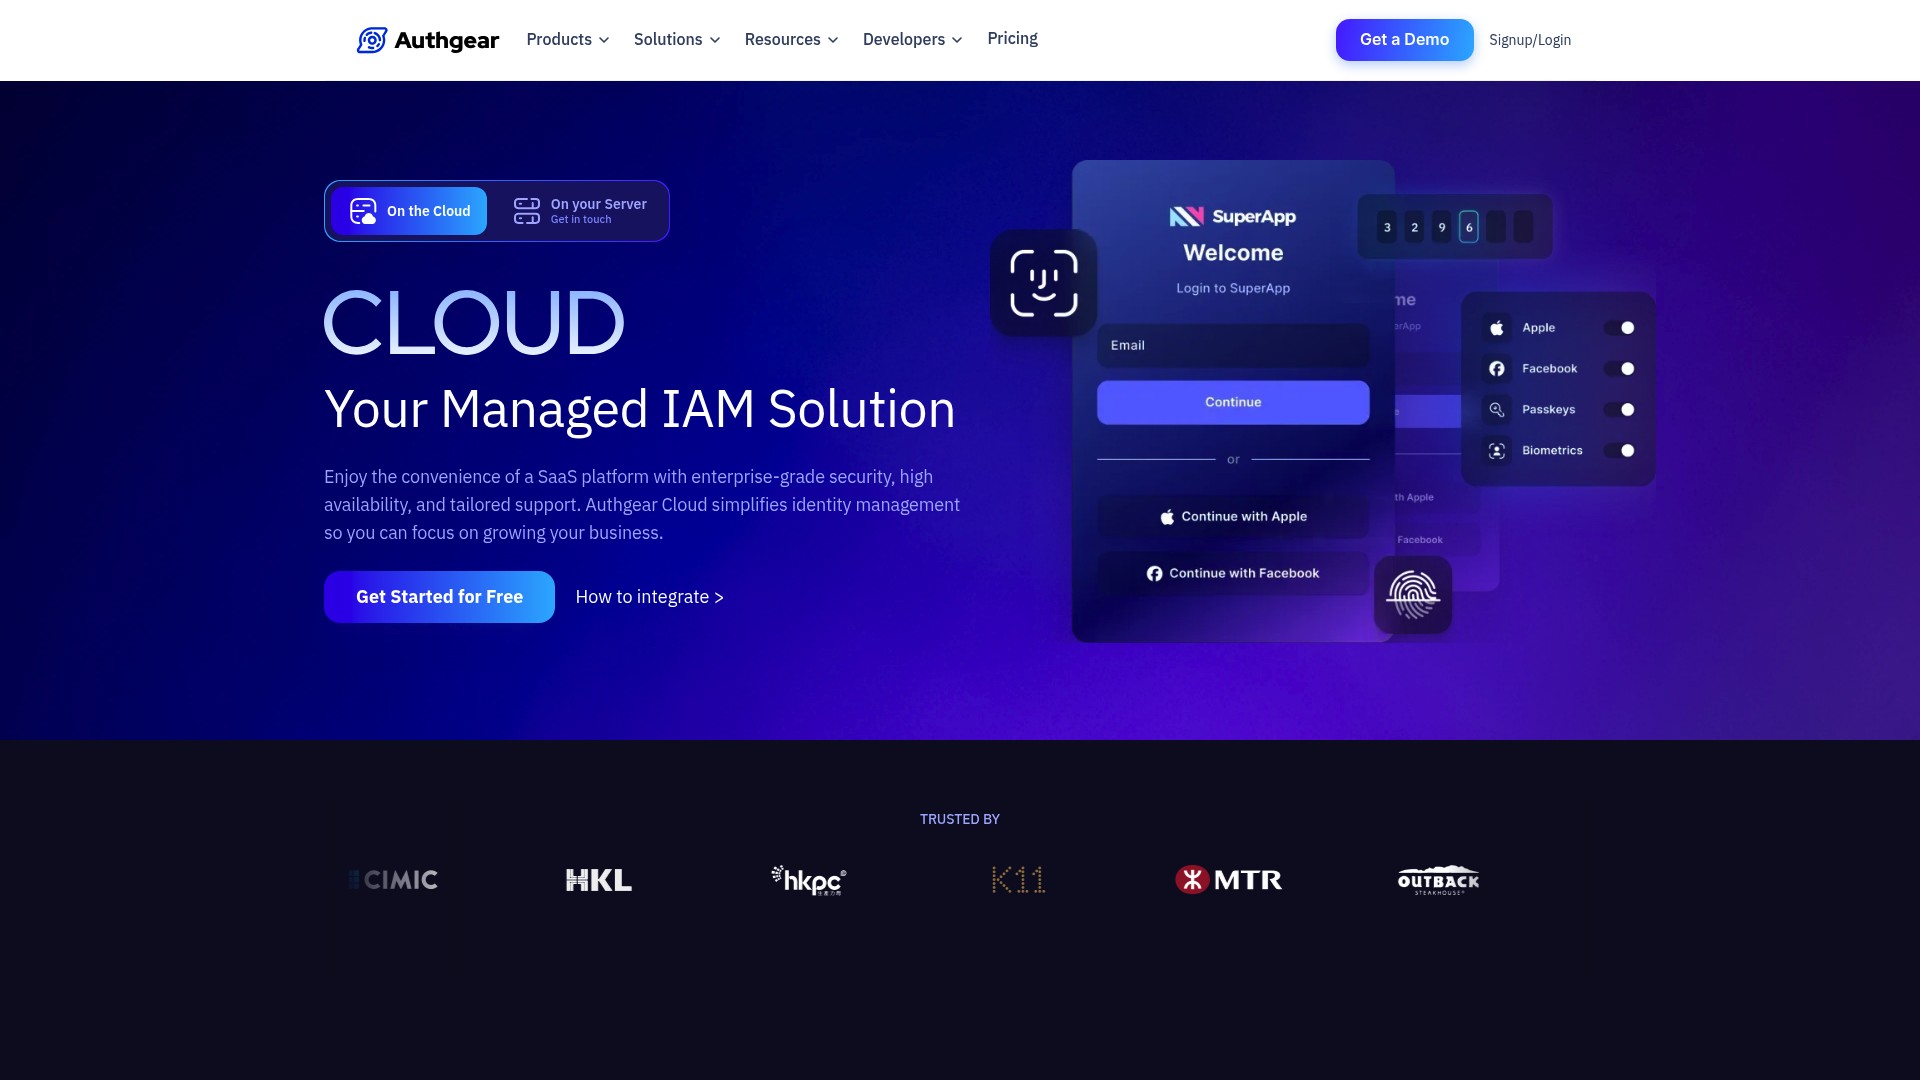1920x1080 pixels.
Task: Click the Login to SuperApp text
Action: [x=1233, y=288]
